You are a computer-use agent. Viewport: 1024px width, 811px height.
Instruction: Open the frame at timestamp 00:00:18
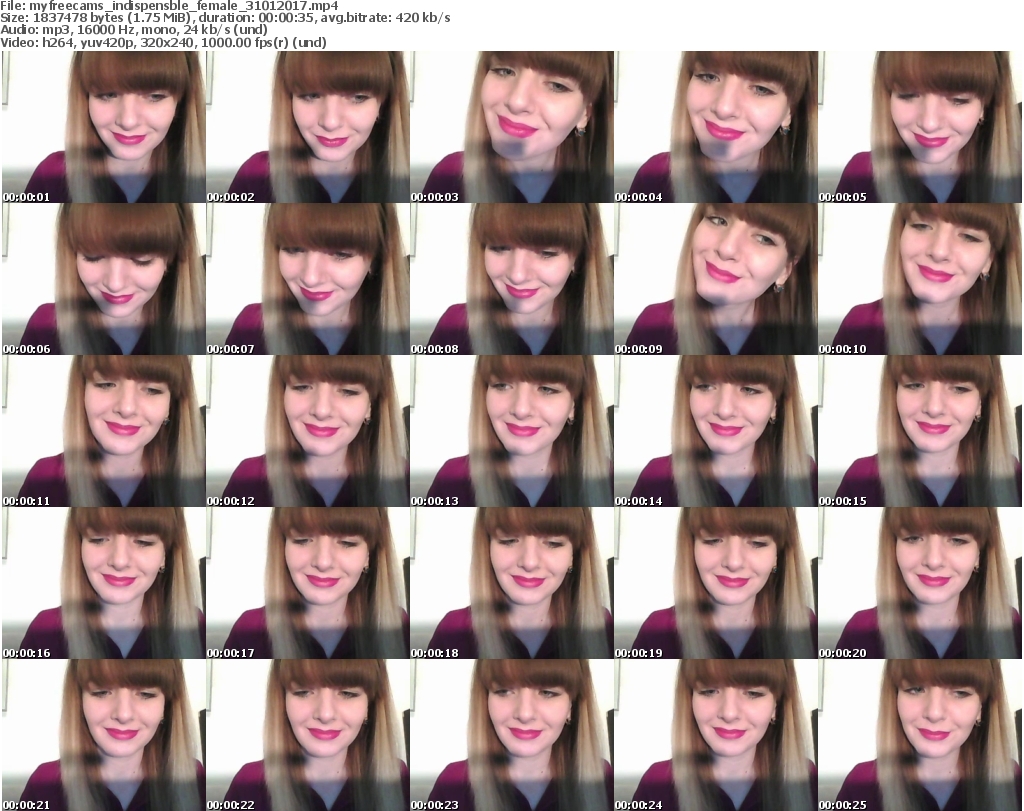click(511, 583)
